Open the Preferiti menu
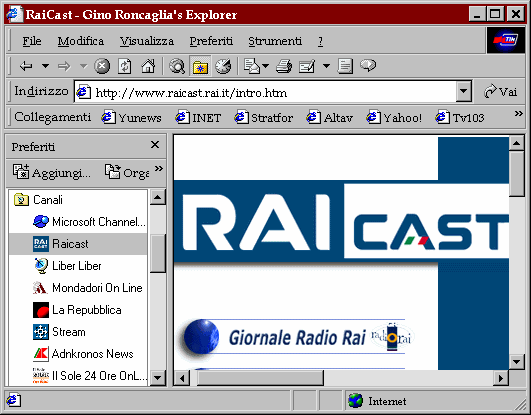The height and width of the screenshot is (415, 531). point(211,41)
